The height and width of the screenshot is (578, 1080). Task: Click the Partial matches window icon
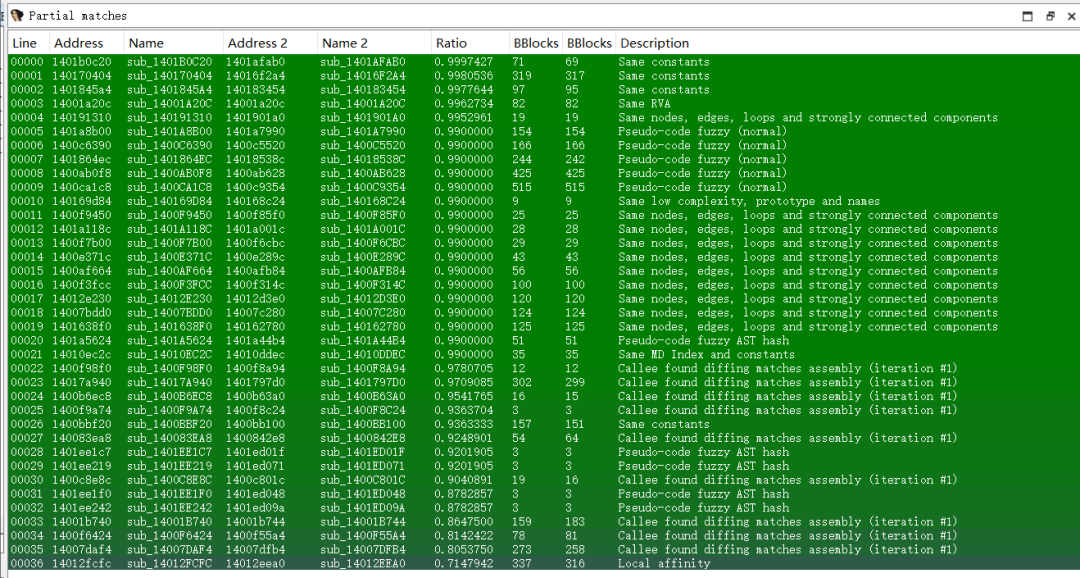17,15
